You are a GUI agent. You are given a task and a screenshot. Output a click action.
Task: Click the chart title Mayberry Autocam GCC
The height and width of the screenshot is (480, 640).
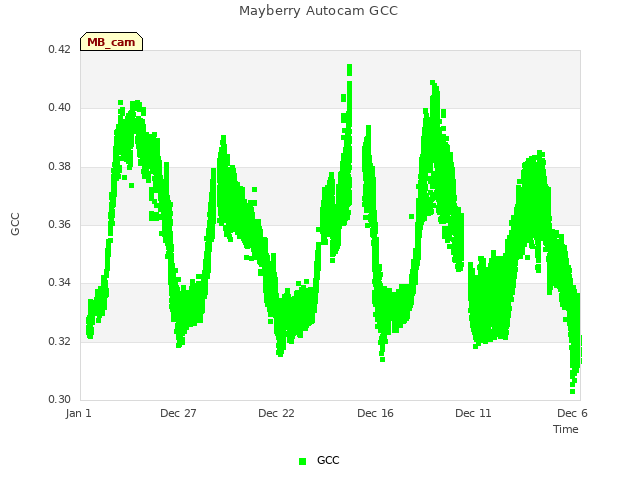pos(318,11)
